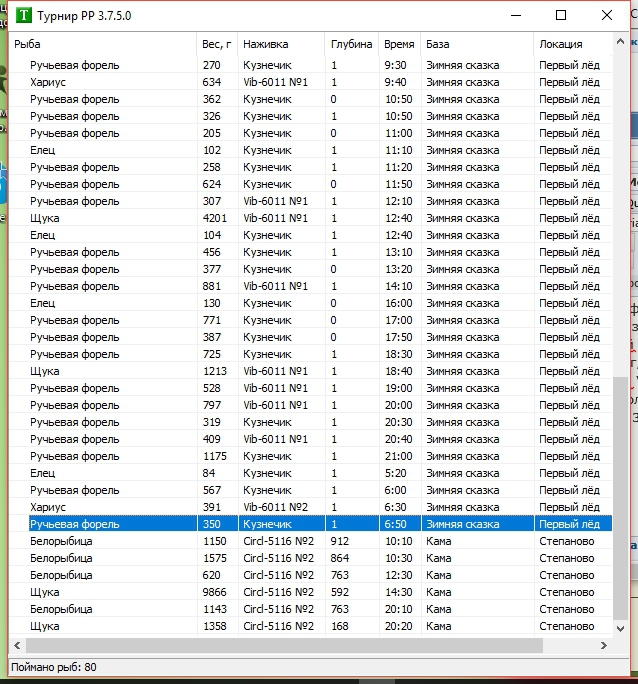Click the vertical scrollbar thumb
This screenshot has width=638, height=684.
[620, 498]
